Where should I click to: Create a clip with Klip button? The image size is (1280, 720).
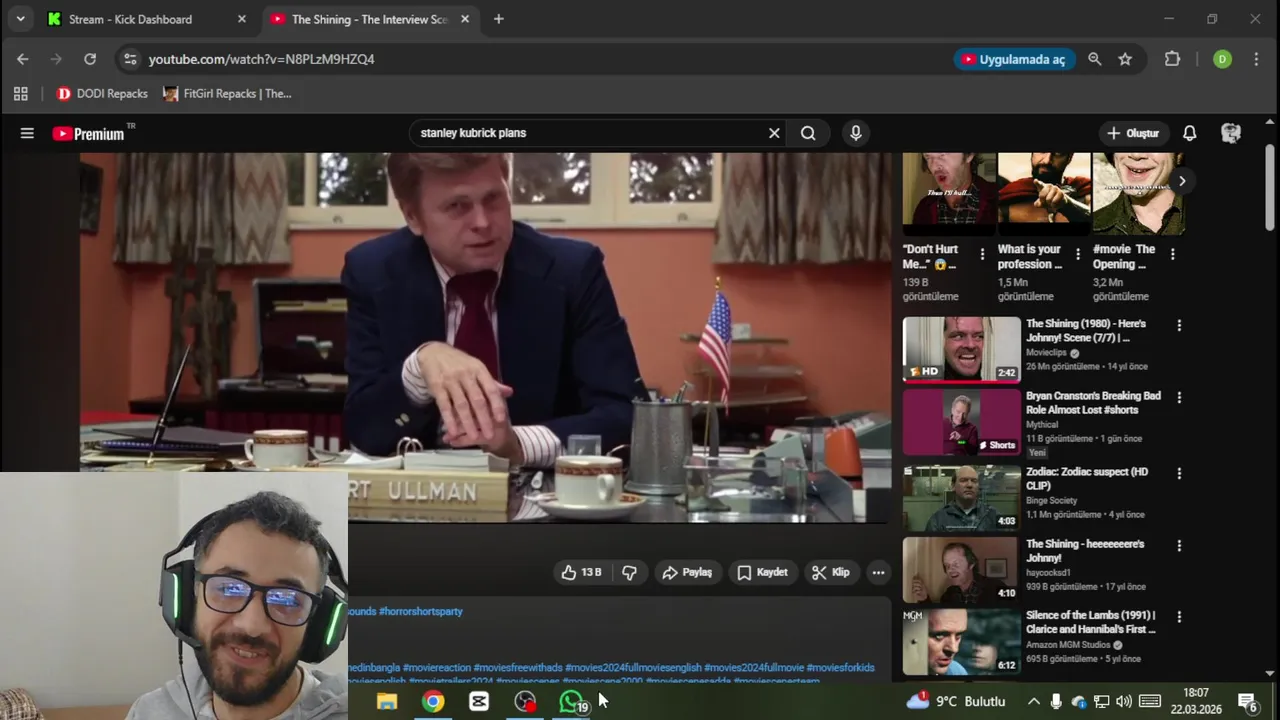click(x=831, y=572)
